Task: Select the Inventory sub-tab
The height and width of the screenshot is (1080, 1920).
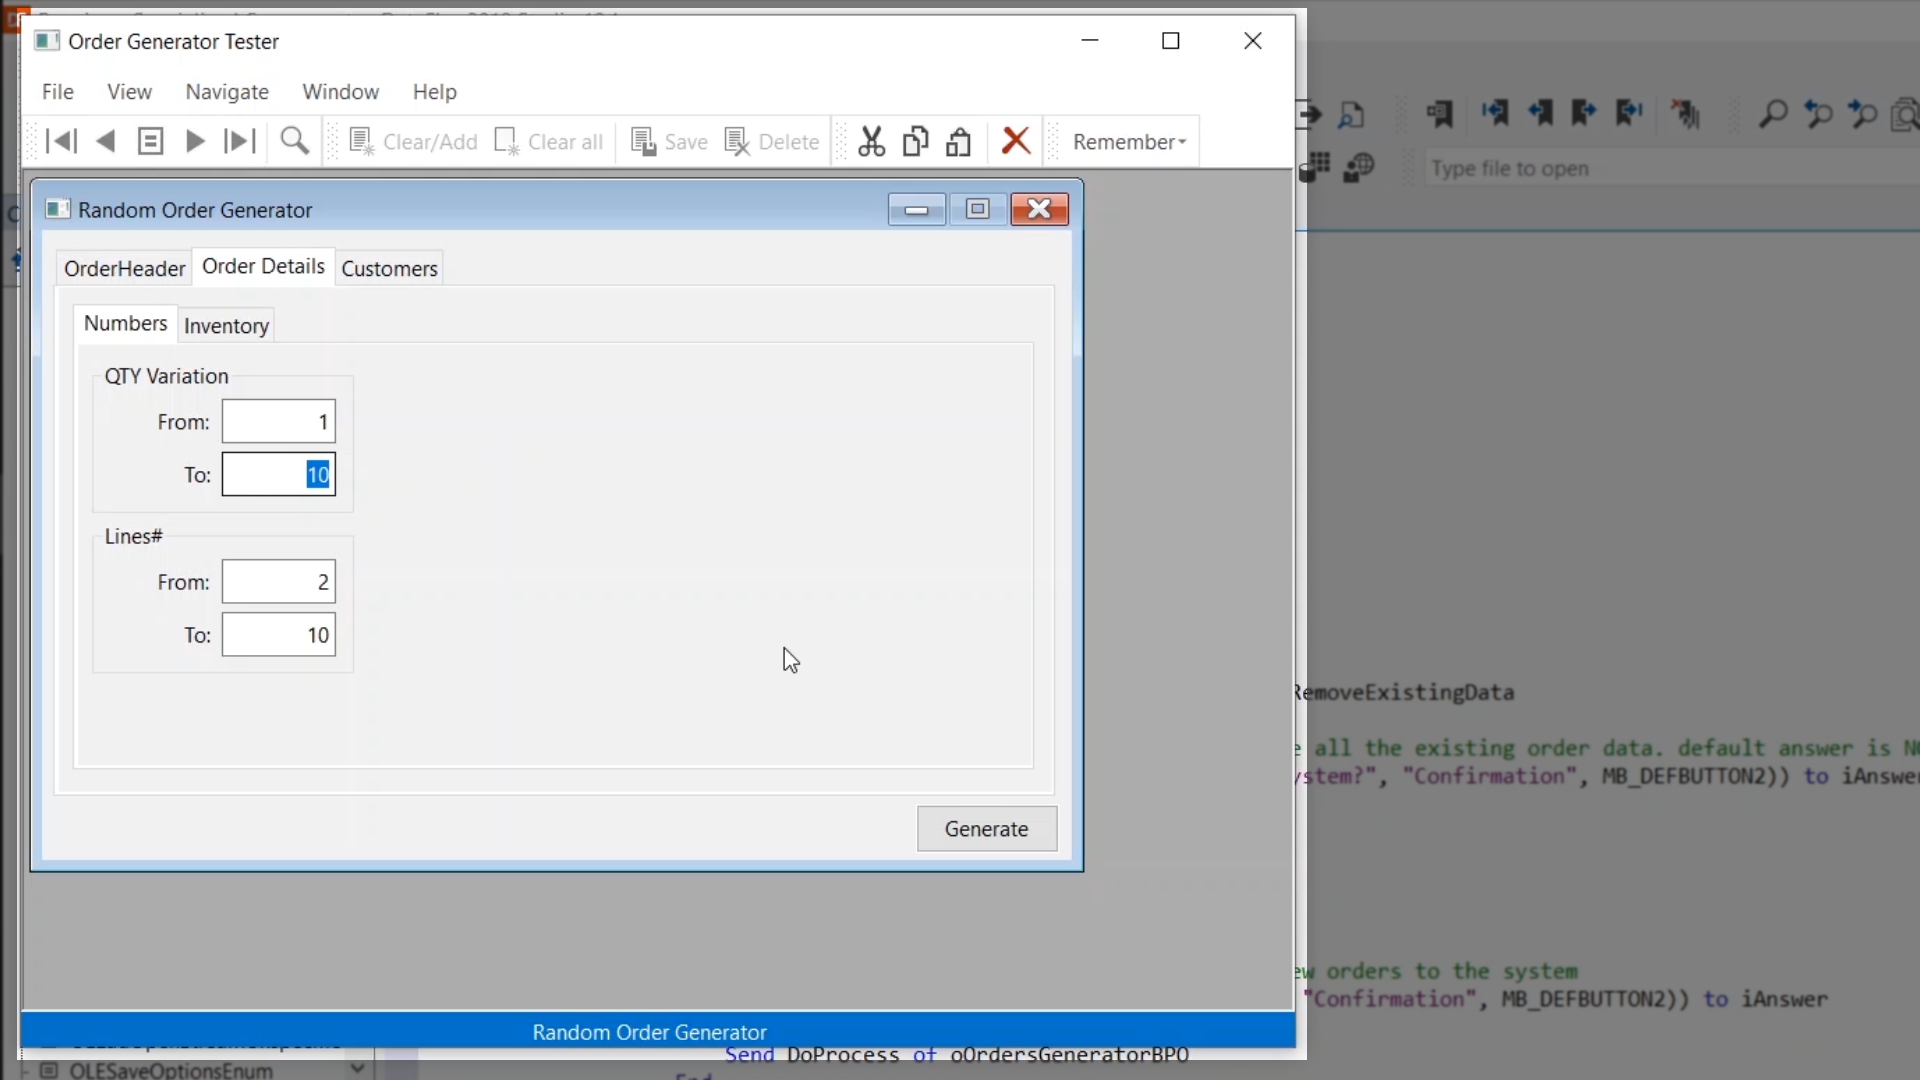Action: pyautogui.click(x=226, y=326)
